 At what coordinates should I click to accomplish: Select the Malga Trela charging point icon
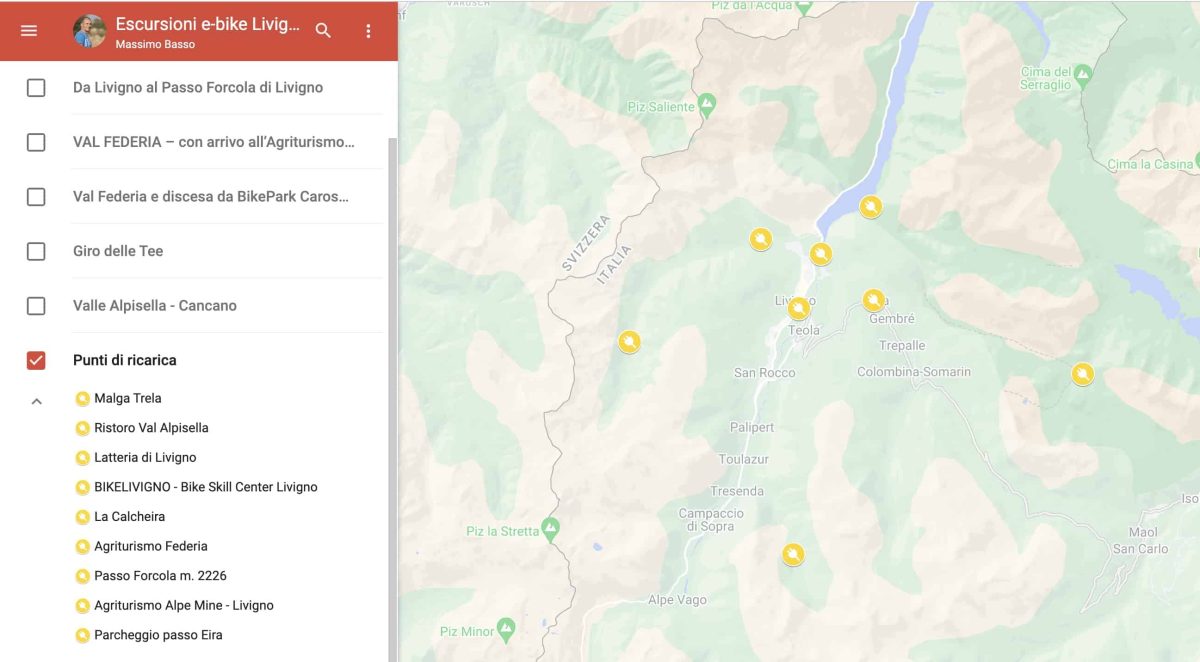click(81, 398)
